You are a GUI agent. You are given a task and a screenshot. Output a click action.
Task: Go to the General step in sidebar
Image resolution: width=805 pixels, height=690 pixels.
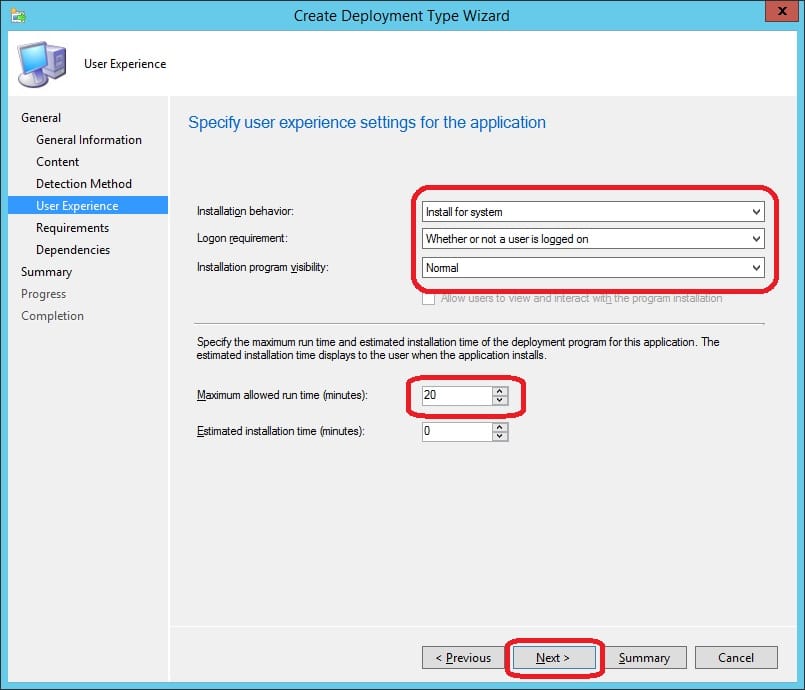(x=41, y=118)
